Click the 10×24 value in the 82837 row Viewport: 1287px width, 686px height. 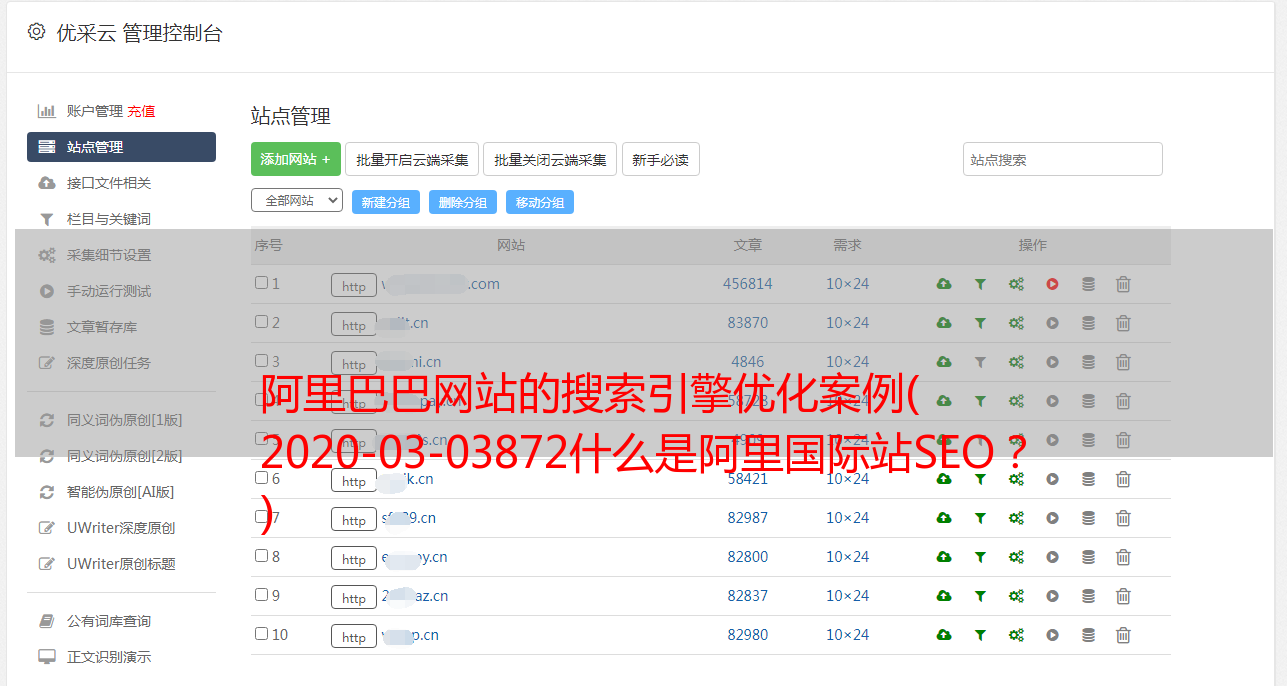(848, 596)
